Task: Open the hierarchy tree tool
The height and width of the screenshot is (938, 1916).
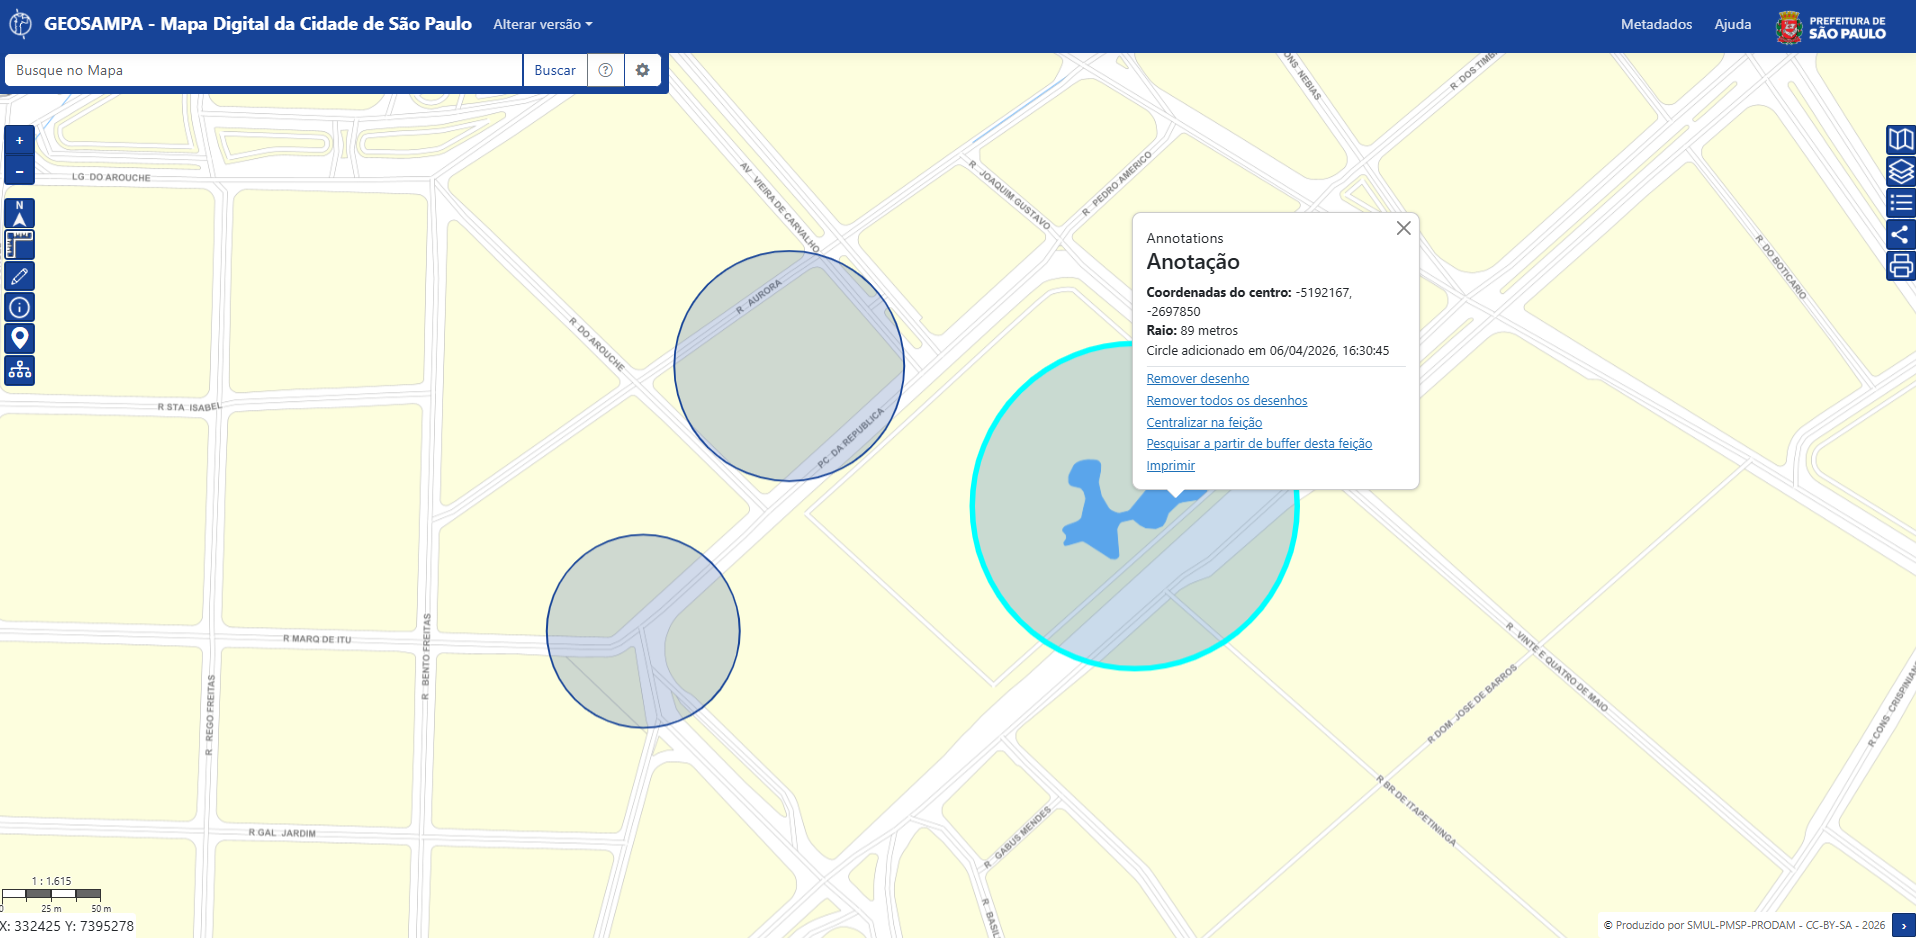Action: (x=19, y=370)
